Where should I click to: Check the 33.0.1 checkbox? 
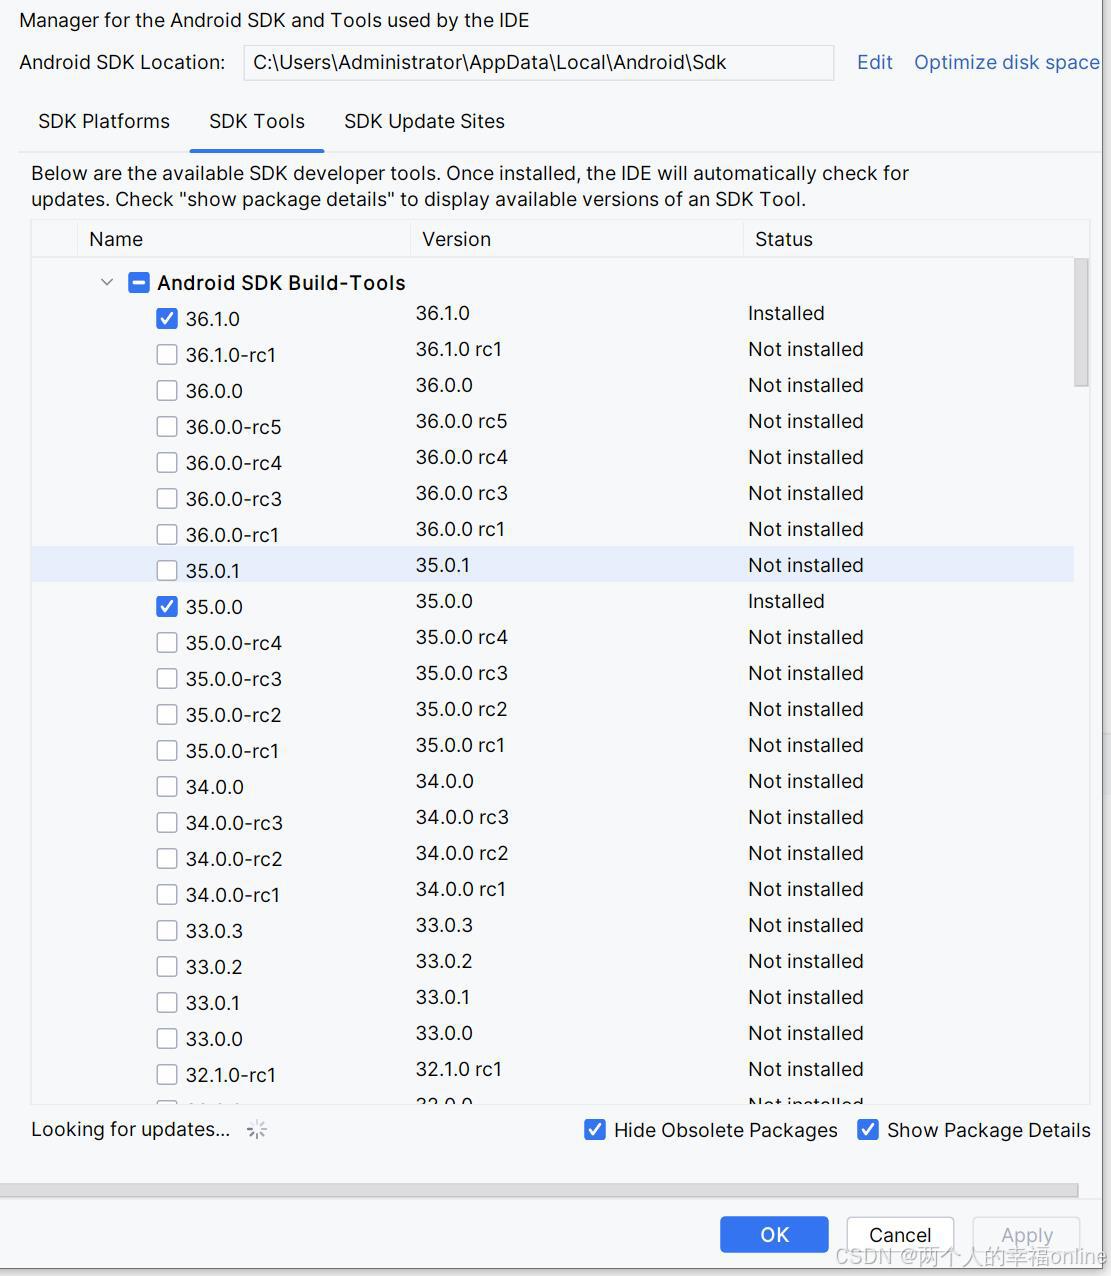[x=167, y=1003]
